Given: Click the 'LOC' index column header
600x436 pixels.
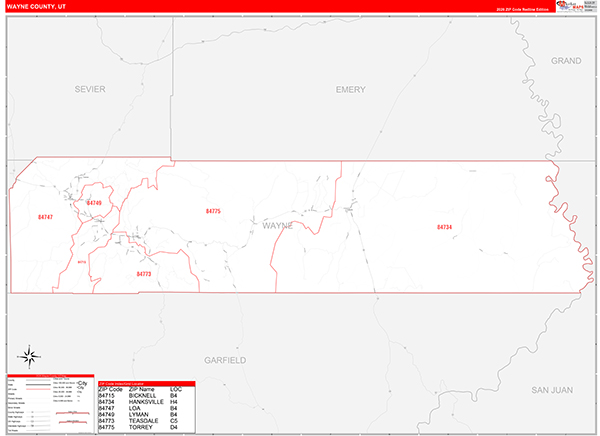Looking at the screenshot, I should click(176, 389).
